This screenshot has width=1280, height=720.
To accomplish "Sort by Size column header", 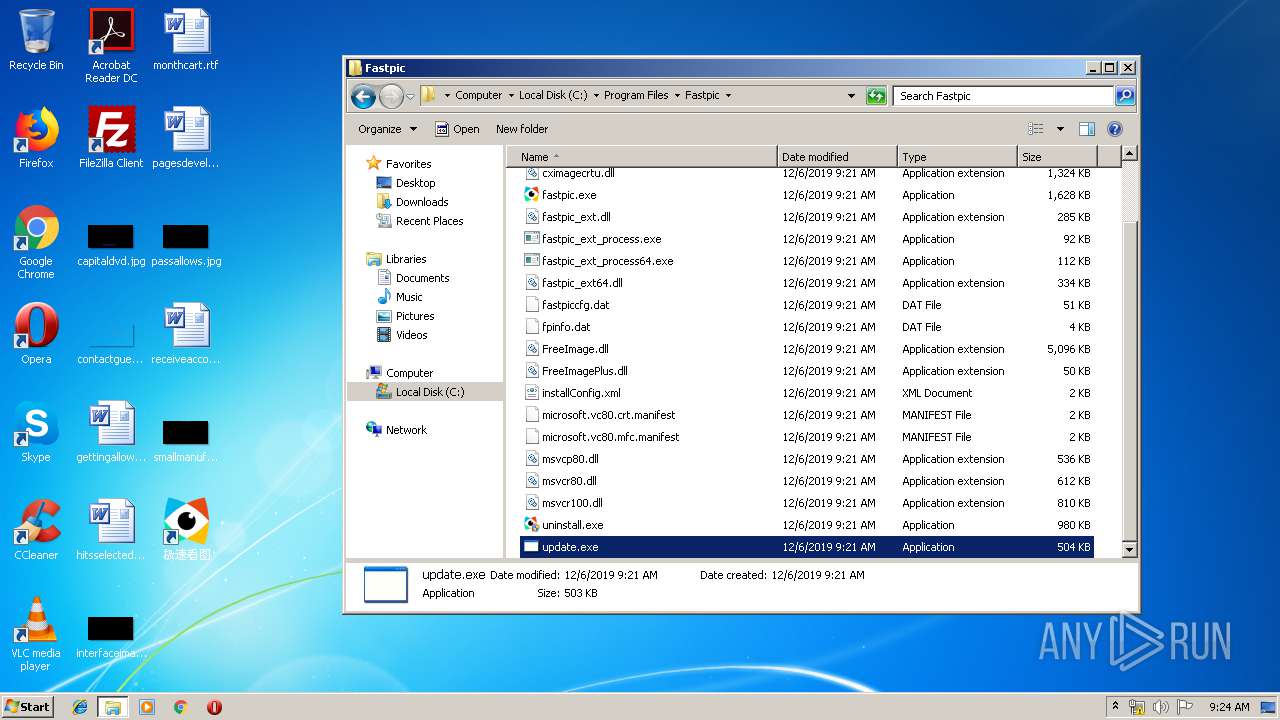I will coord(1057,157).
